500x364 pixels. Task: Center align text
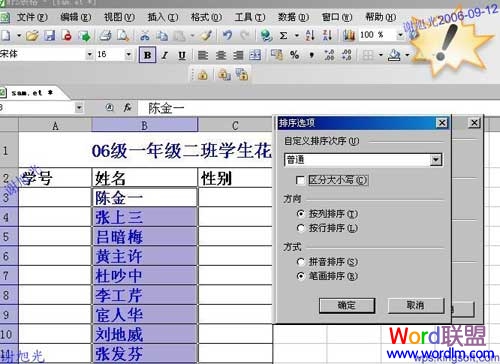tap(221, 55)
